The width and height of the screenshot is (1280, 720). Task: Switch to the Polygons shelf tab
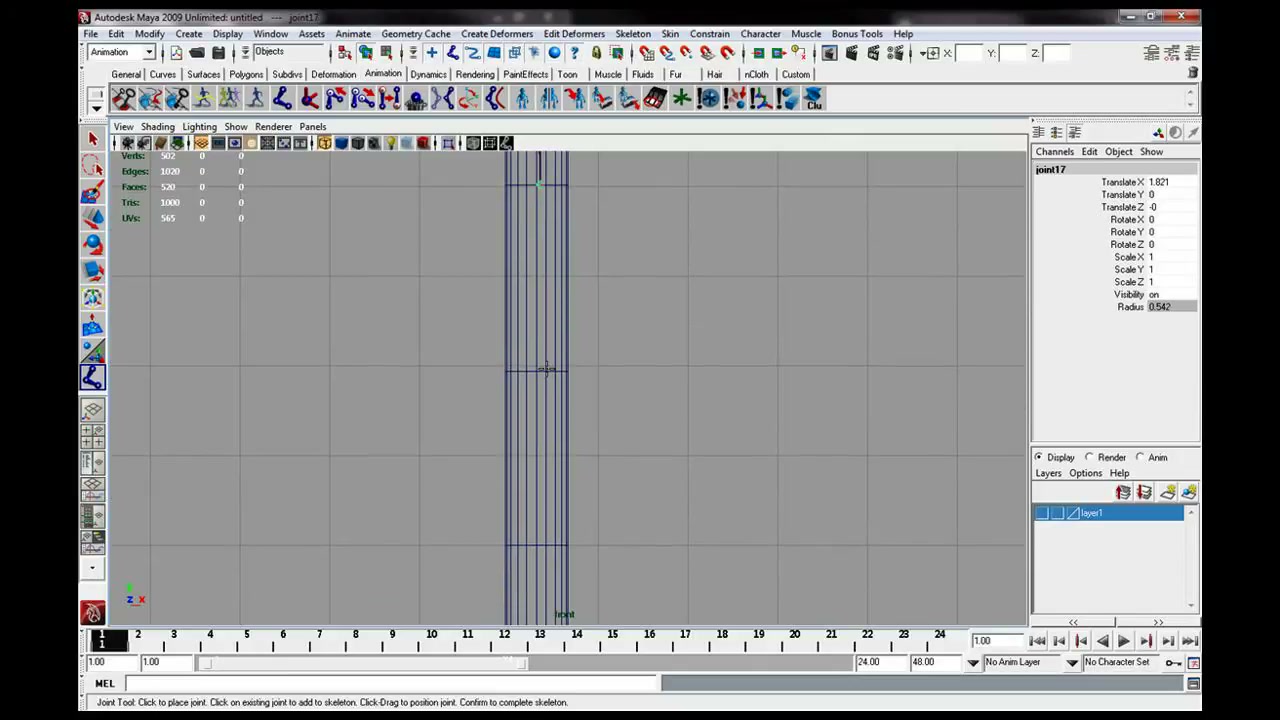pos(246,75)
